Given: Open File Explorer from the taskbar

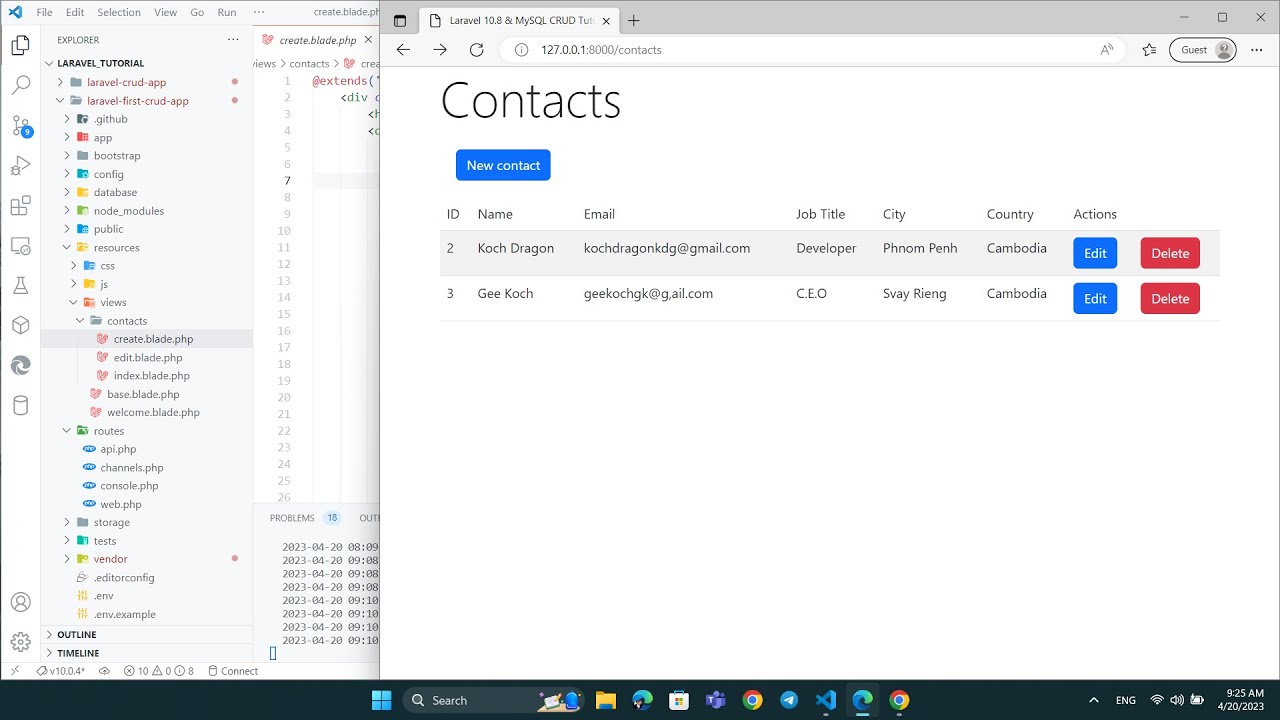Looking at the screenshot, I should coord(605,700).
